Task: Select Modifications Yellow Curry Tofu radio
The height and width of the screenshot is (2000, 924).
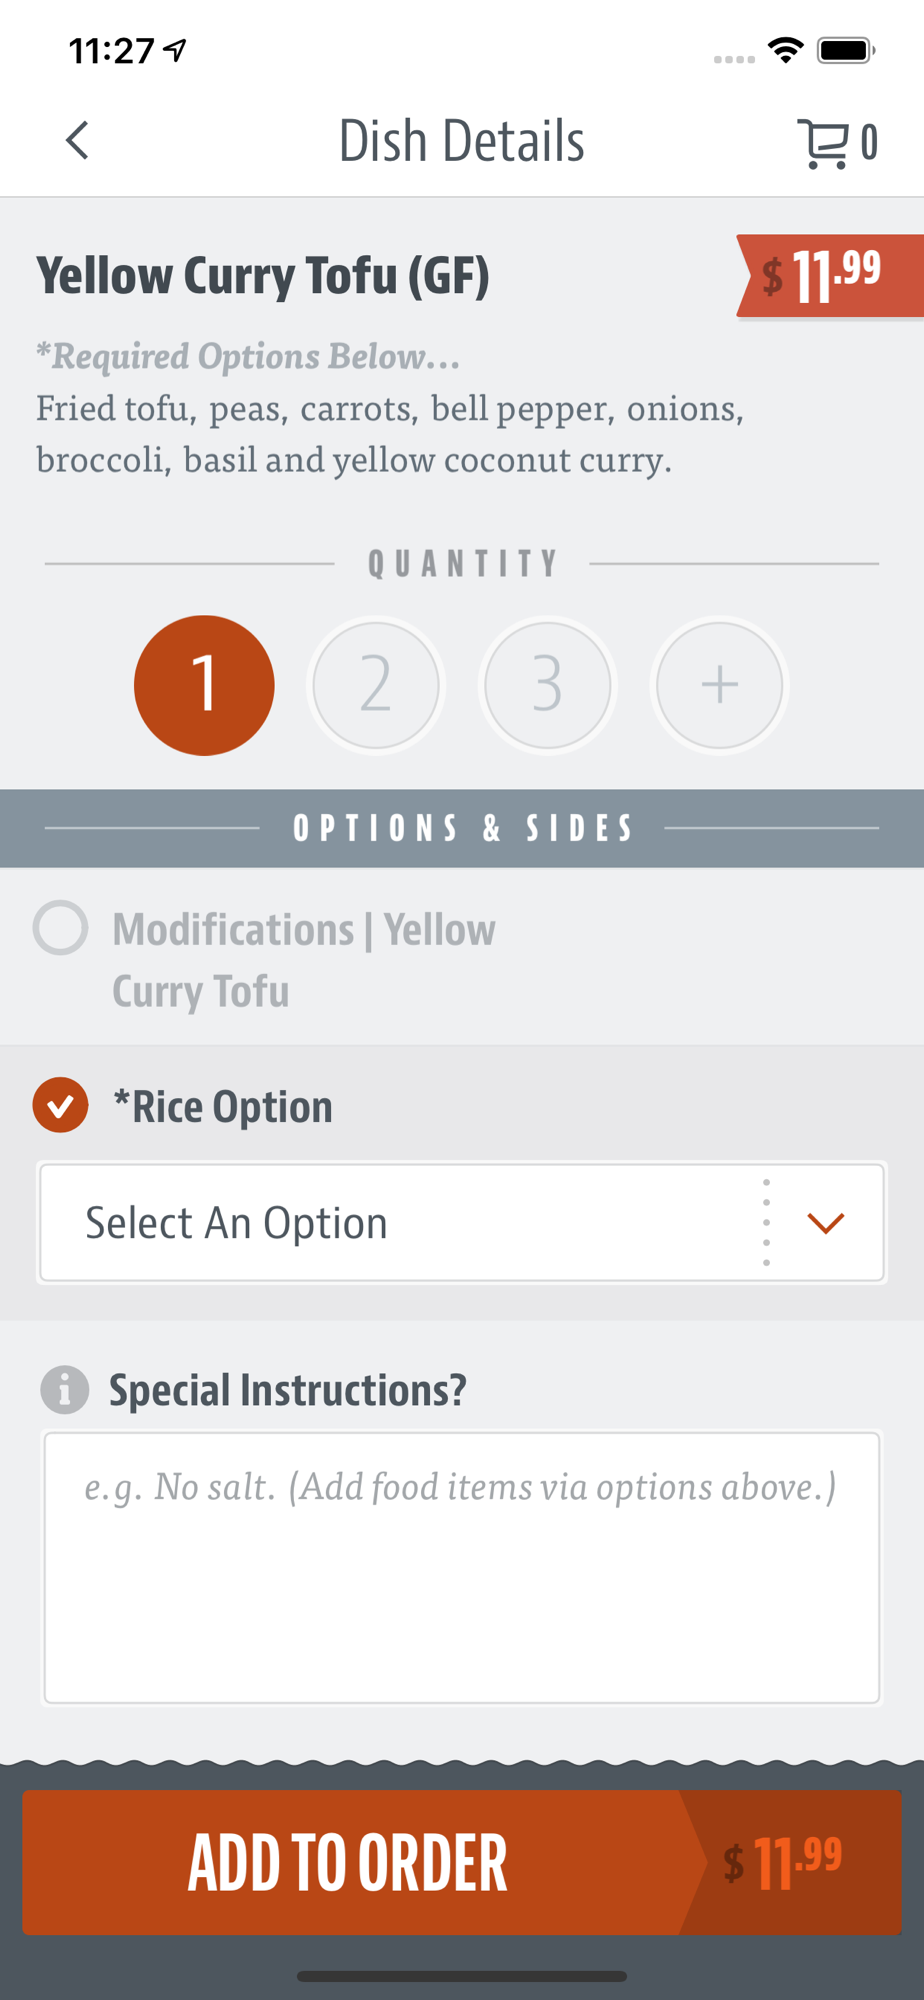Action: (61, 928)
